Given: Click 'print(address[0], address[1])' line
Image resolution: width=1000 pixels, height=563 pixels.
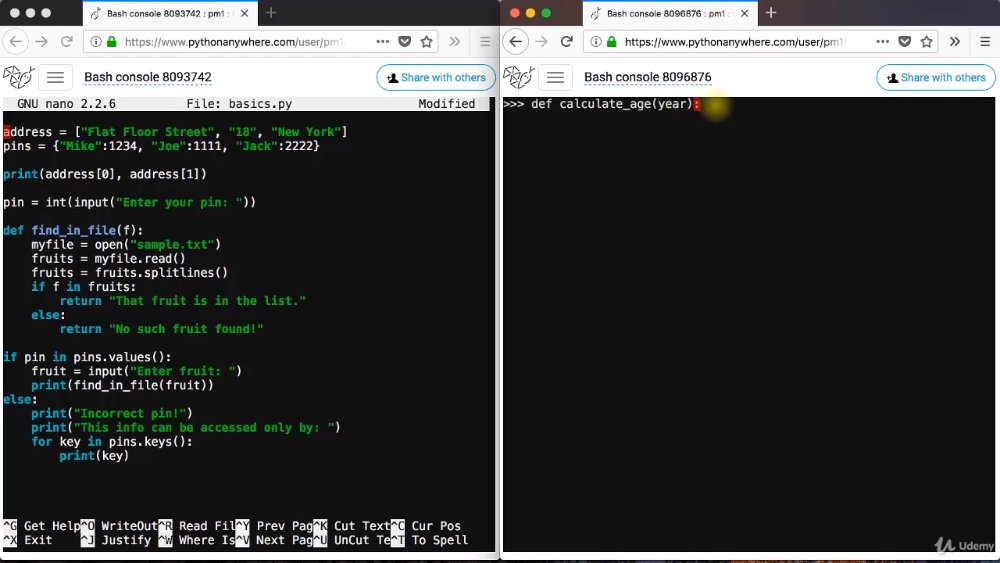Looking at the screenshot, I should [x=105, y=174].
